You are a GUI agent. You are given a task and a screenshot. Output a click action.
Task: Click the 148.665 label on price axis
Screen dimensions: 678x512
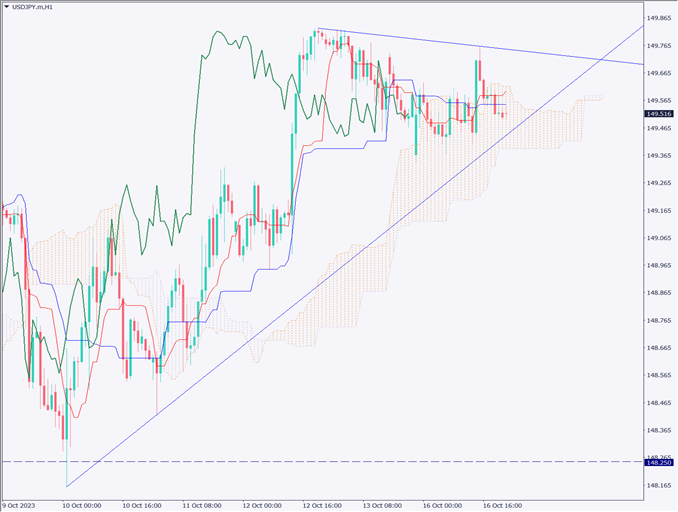click(x=658, y=347)
